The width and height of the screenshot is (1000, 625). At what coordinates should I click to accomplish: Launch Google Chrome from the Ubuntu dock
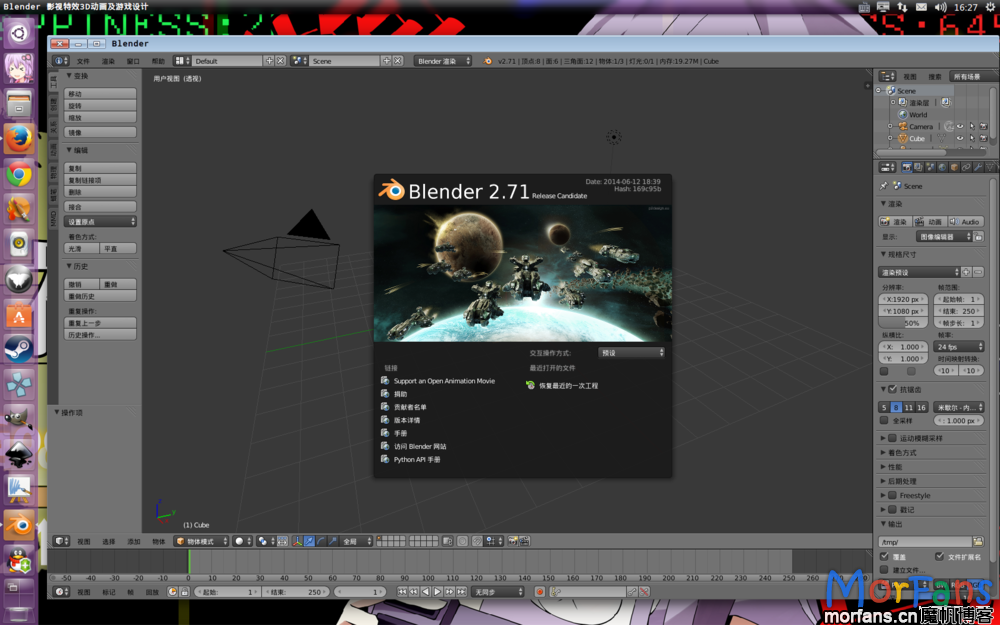19,174
